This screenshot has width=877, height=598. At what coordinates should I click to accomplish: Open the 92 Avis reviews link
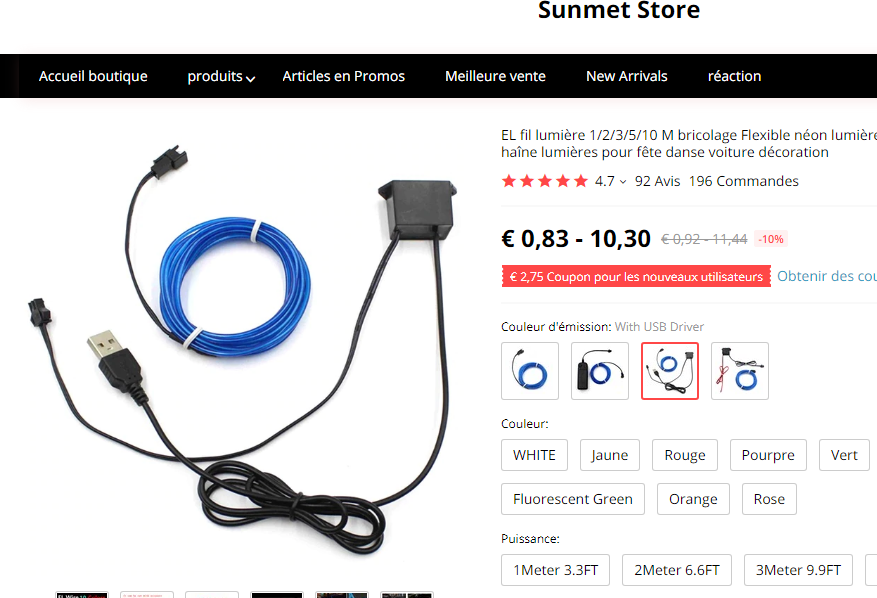coord(657,181)
